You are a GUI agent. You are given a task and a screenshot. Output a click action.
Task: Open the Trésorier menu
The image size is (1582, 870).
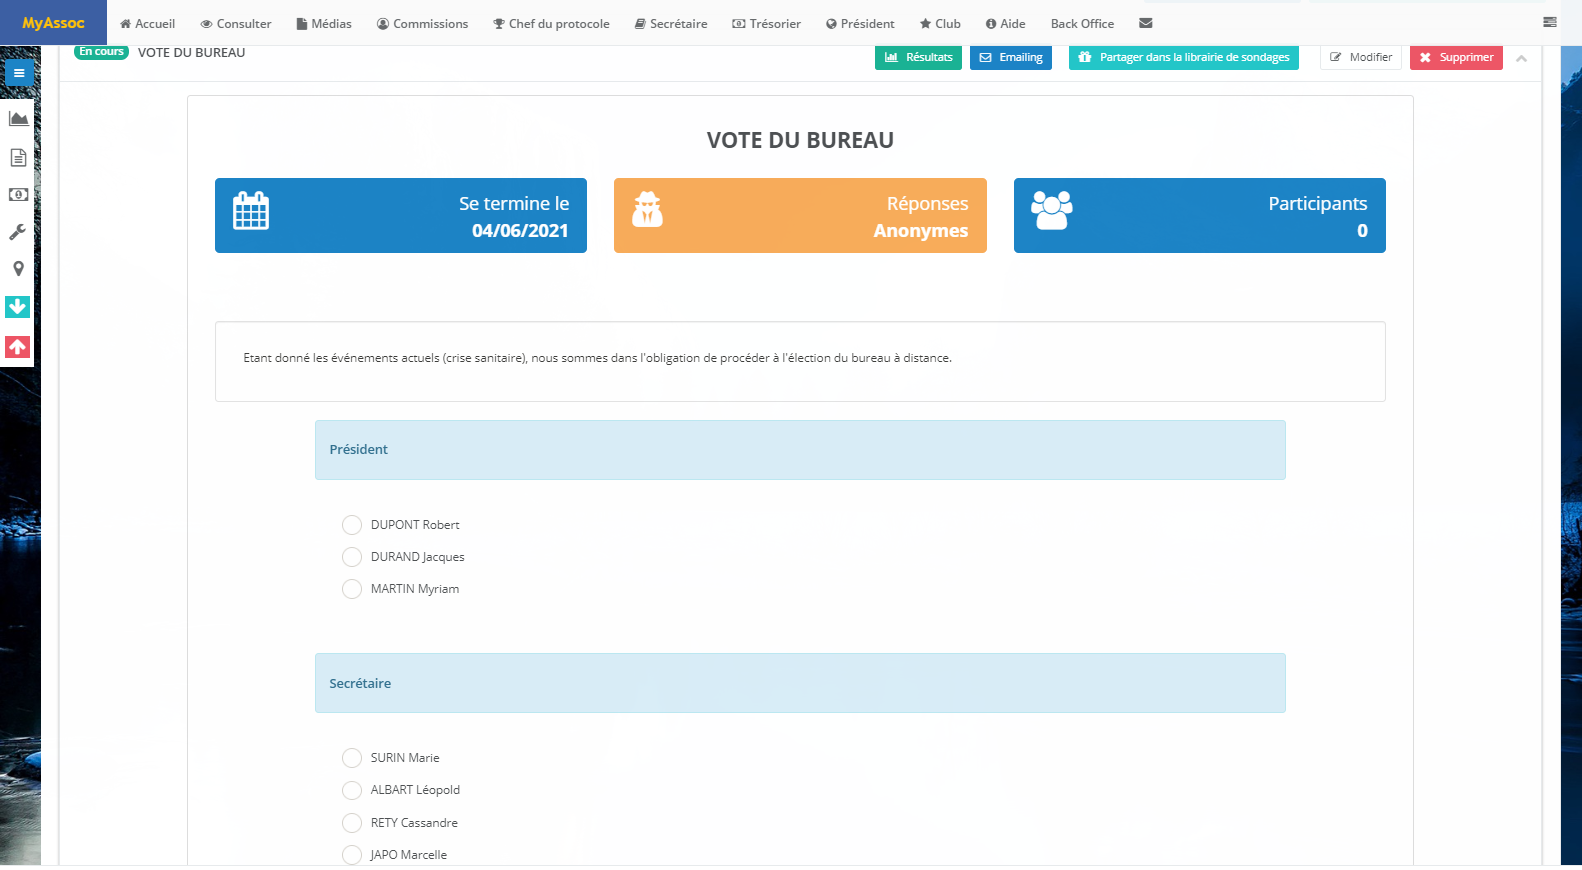pos(767,23)
